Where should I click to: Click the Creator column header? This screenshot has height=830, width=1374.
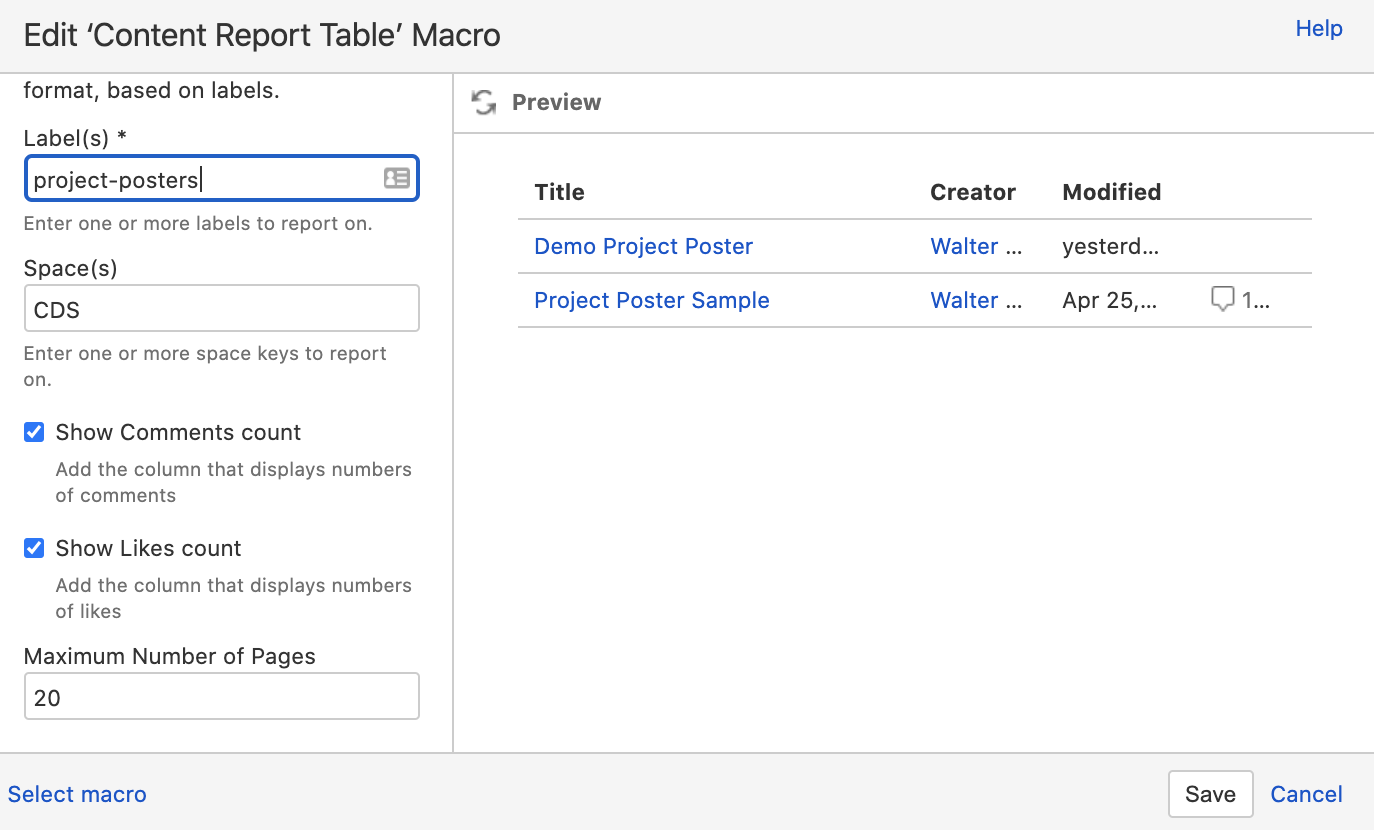[x=972, y=192]
